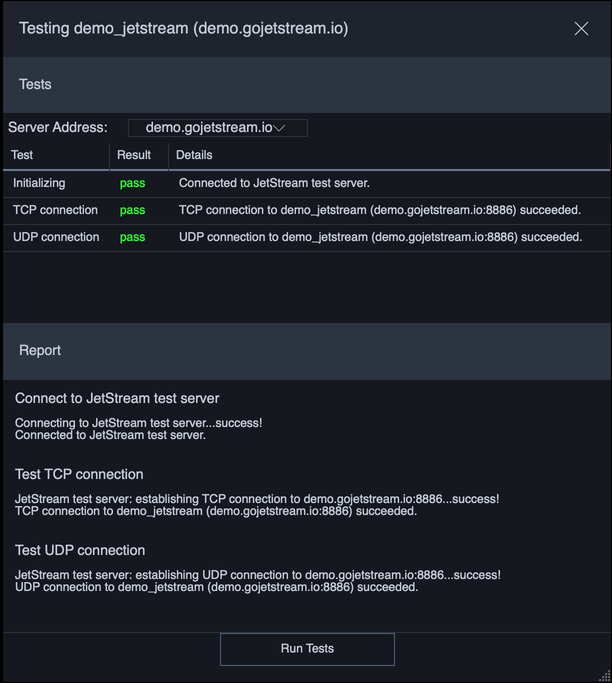
Task: Click the pass result for UDP connection
Action: point(132,237)
